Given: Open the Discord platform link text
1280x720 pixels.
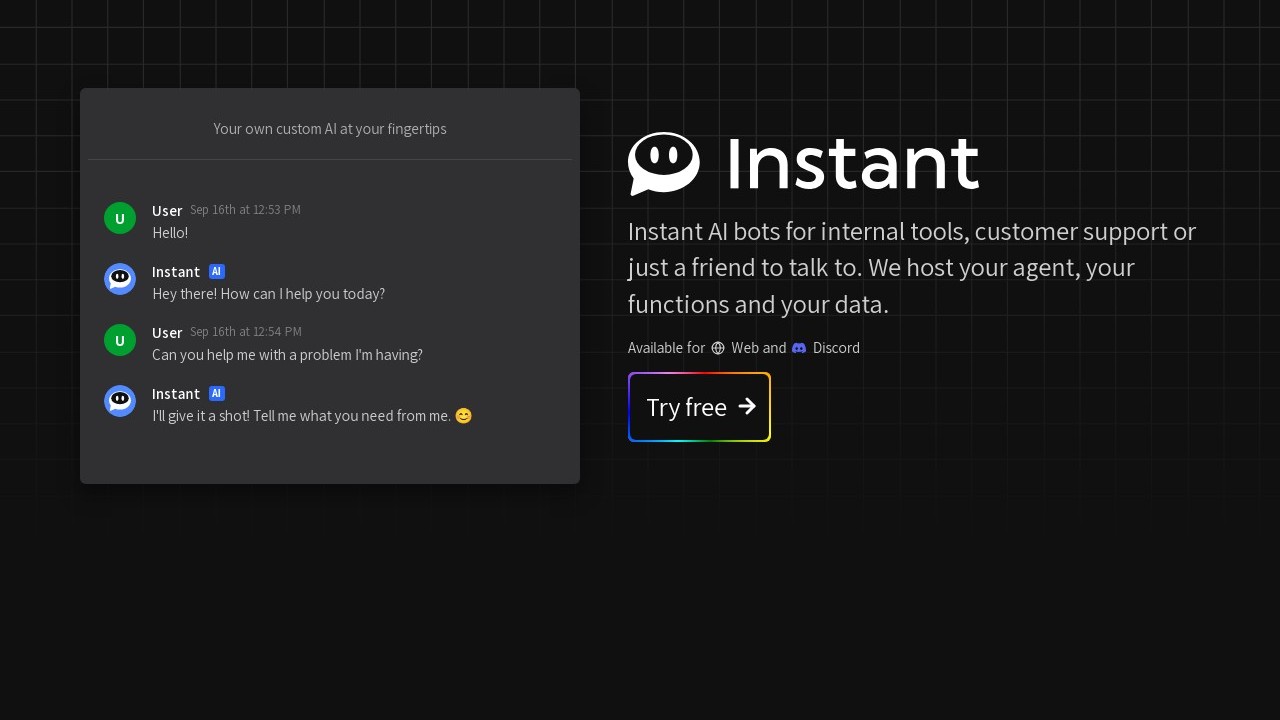Looking at the screenshot, I should 836,348.
